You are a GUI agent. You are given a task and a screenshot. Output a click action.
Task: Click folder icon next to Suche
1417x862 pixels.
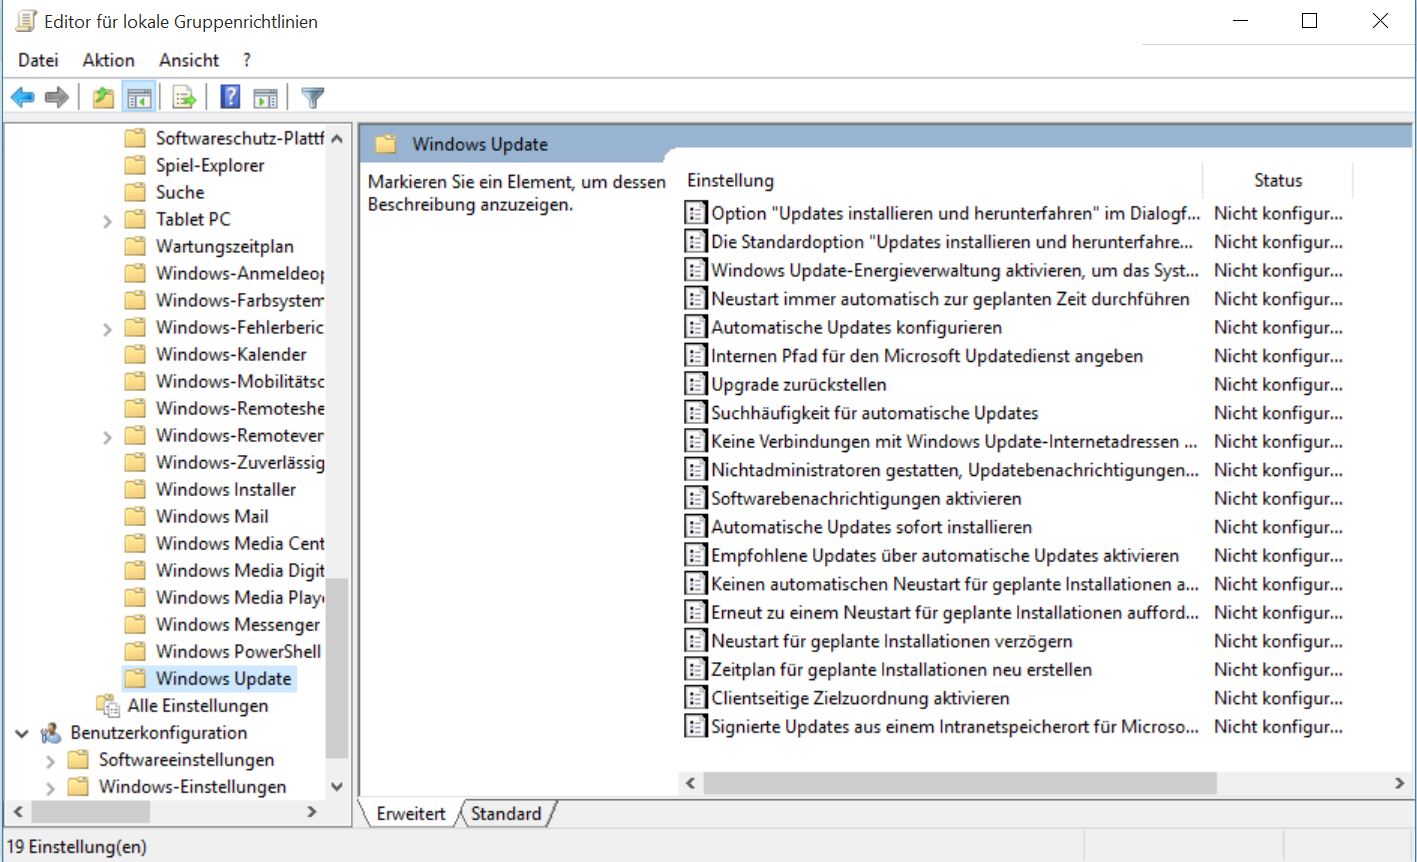(x=135, y=192)
